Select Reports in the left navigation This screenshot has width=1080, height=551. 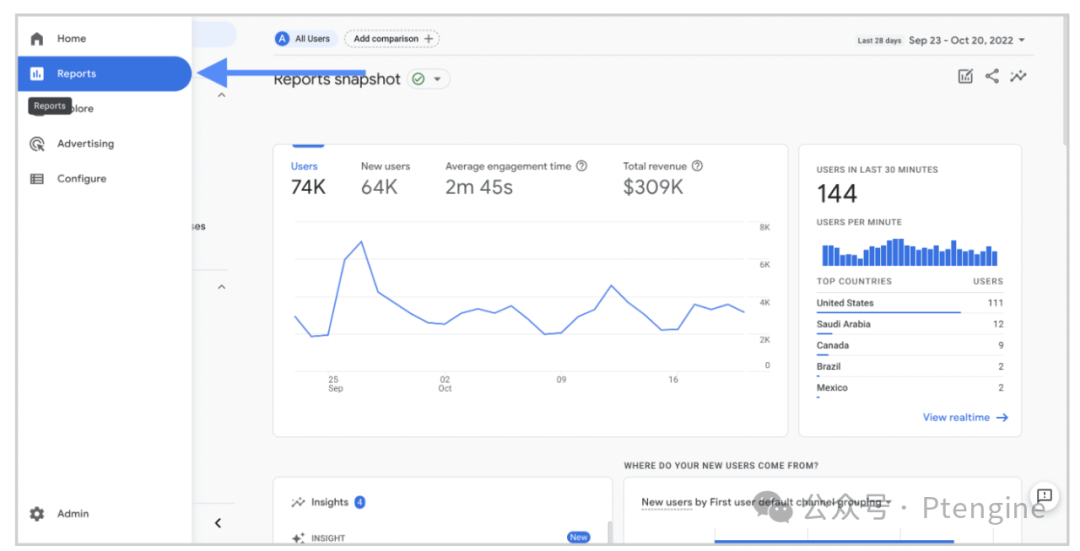tap(103, 74)
